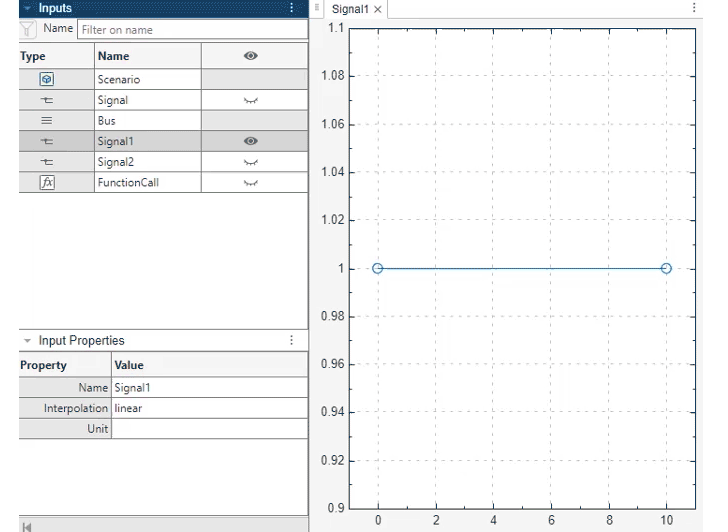The width and height of the screenshot is (728, 532).
Task: Click the signal data point at time 10
Action: [666, 268]
